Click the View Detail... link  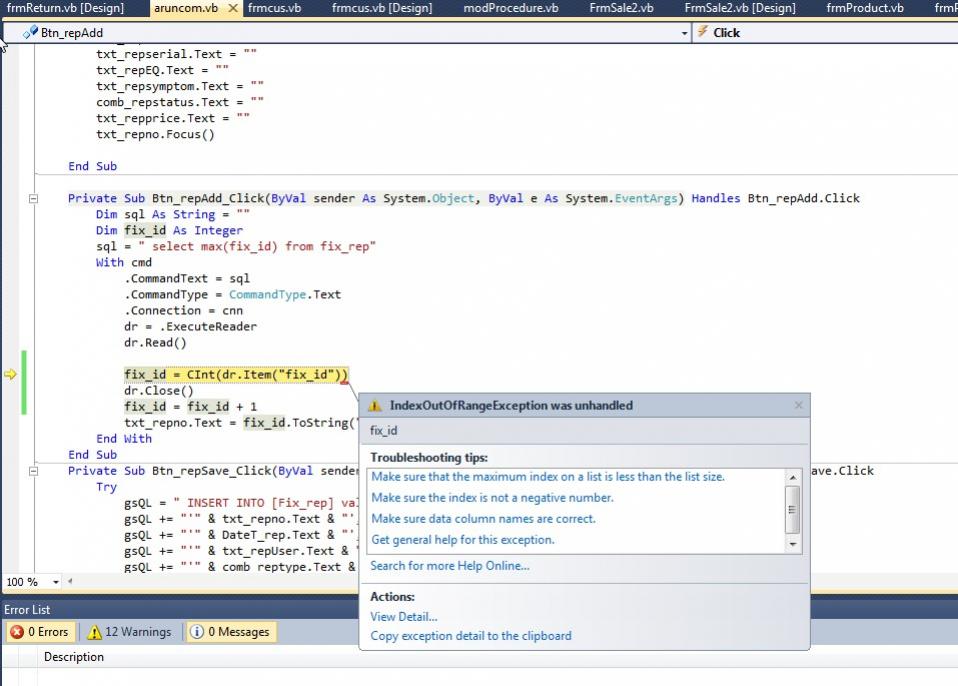pyautogui.click(x=403, y=616)
